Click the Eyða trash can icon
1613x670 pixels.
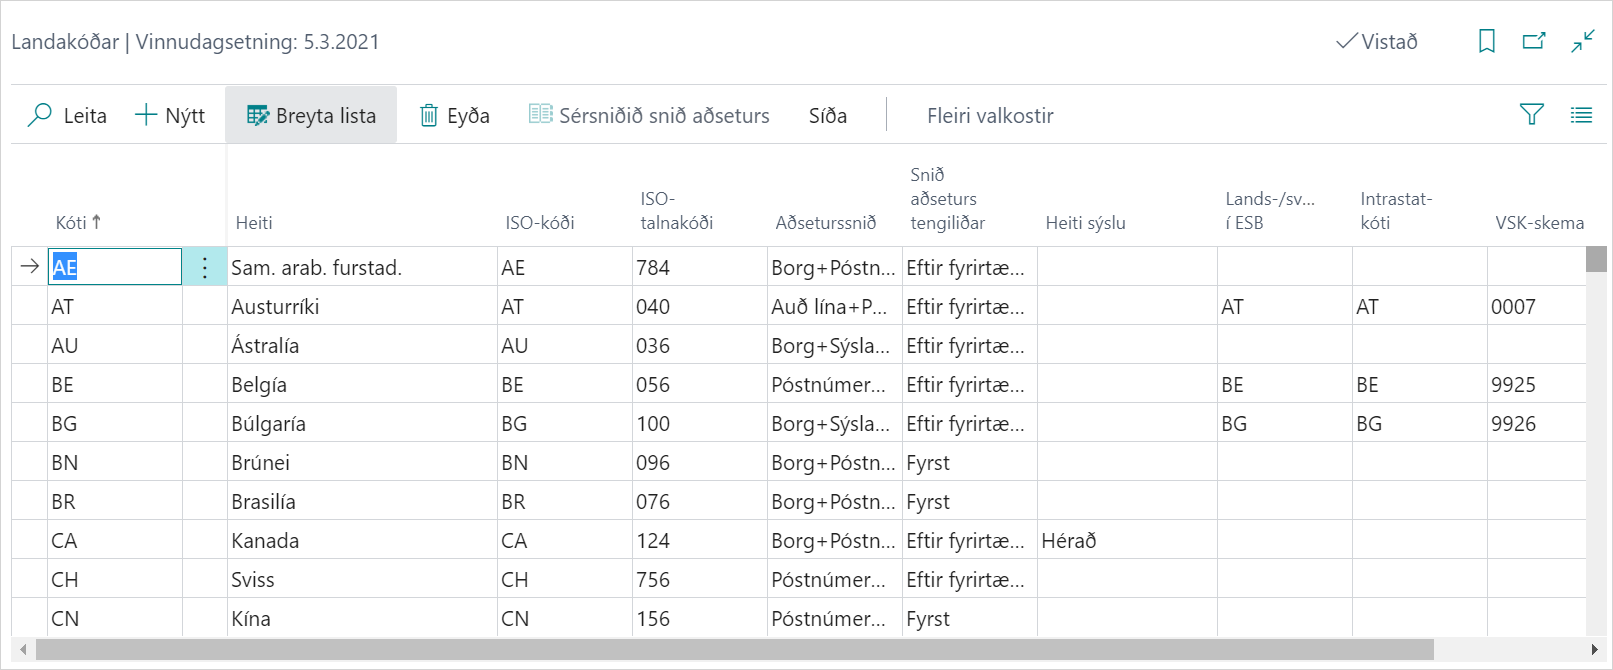(x=429, y=115)
